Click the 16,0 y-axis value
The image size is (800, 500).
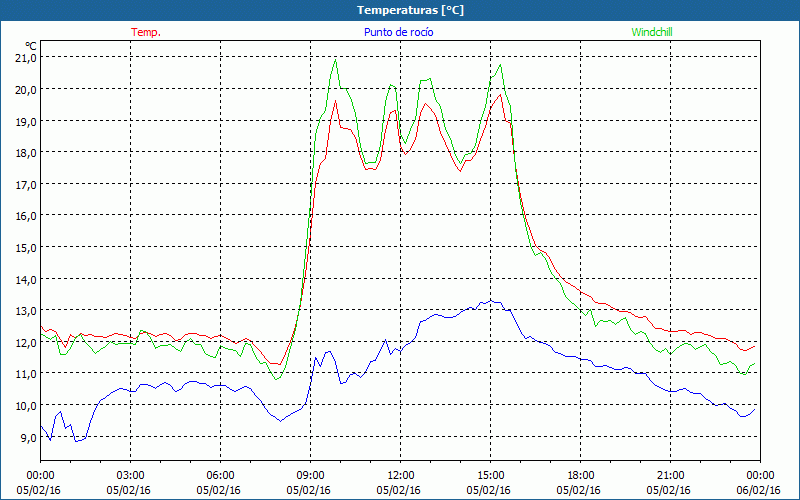point(26,216)
